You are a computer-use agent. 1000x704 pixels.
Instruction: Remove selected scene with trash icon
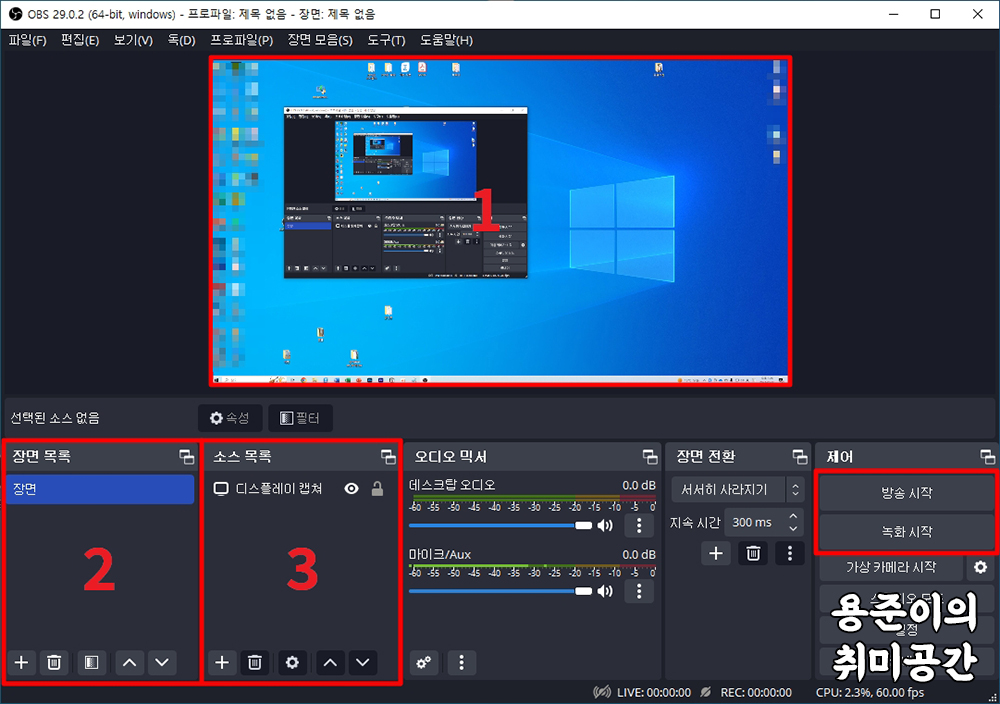(54, 663)
